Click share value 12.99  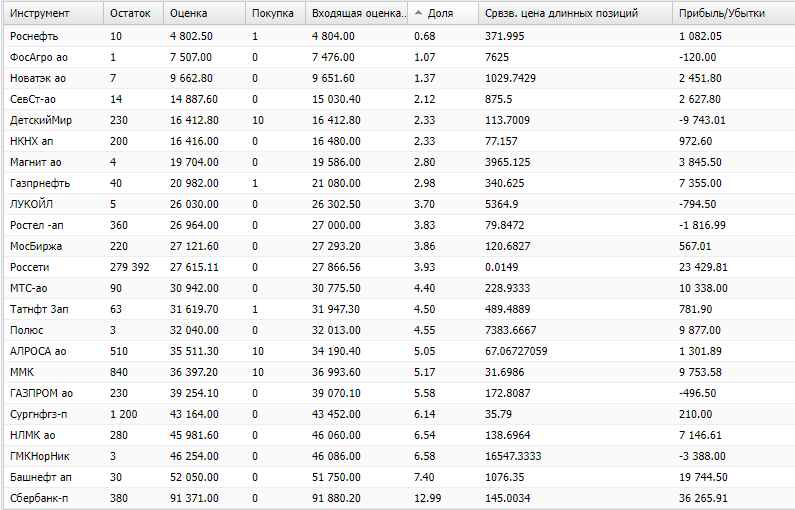click(x=427, y=498)
